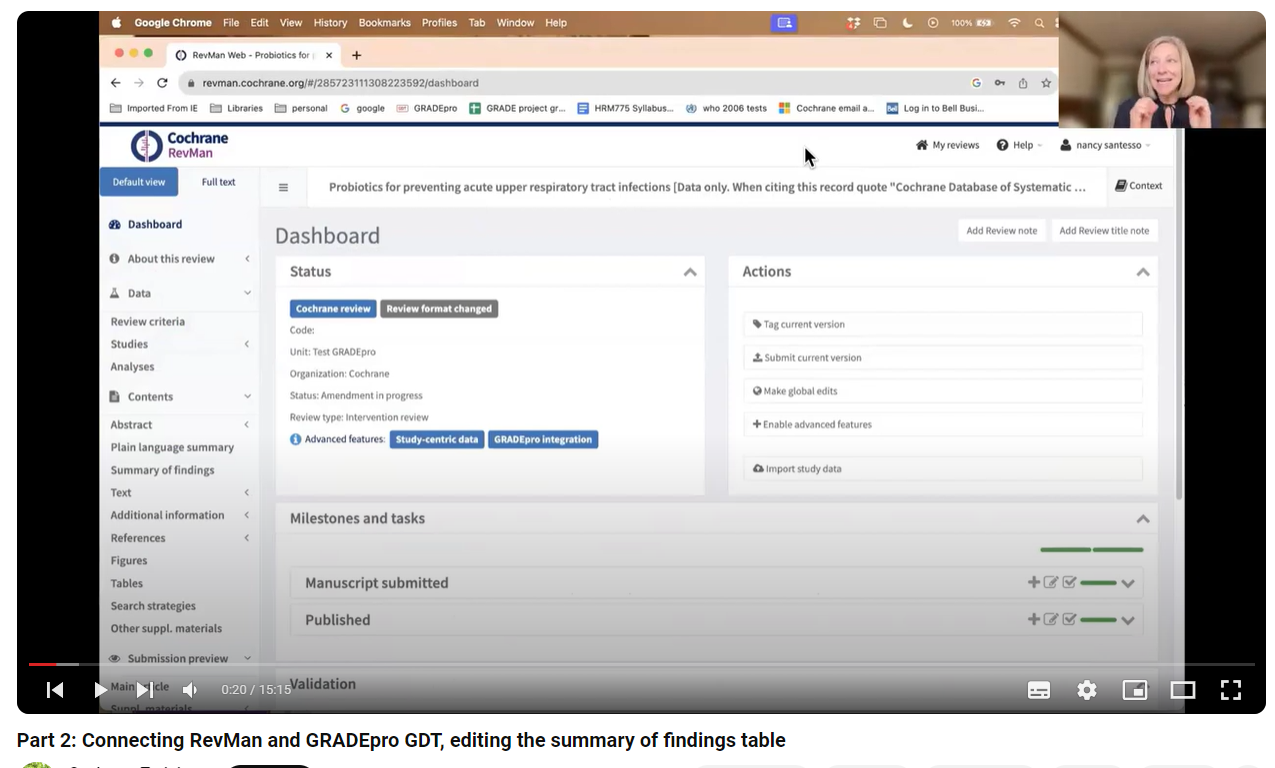1275x768 pixels.
Task: Switch video to theater mode
Action: pyautogui.click(x=1183, y=690)
